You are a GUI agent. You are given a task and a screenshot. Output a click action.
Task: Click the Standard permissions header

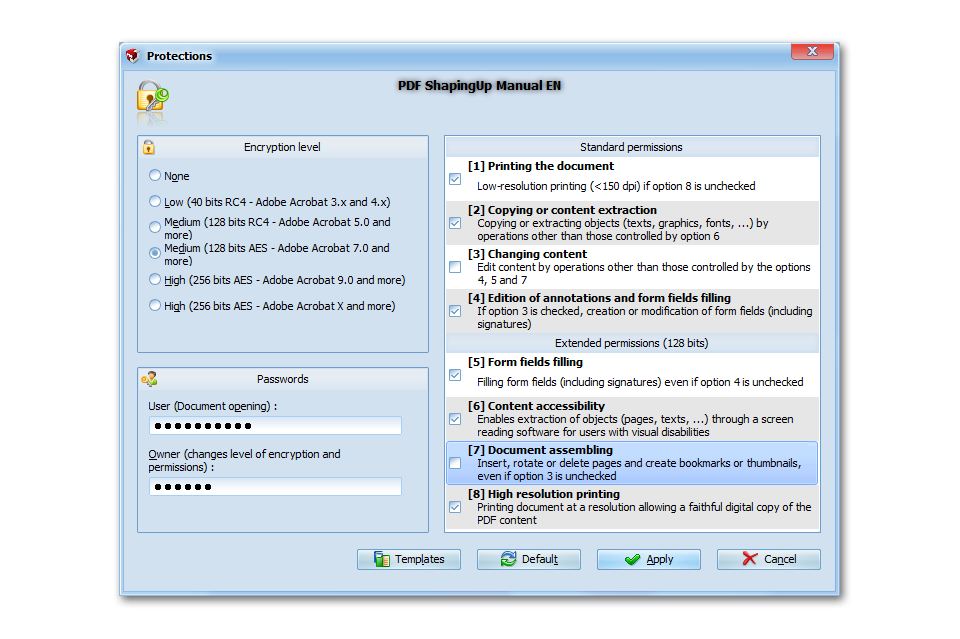(631, 147)
